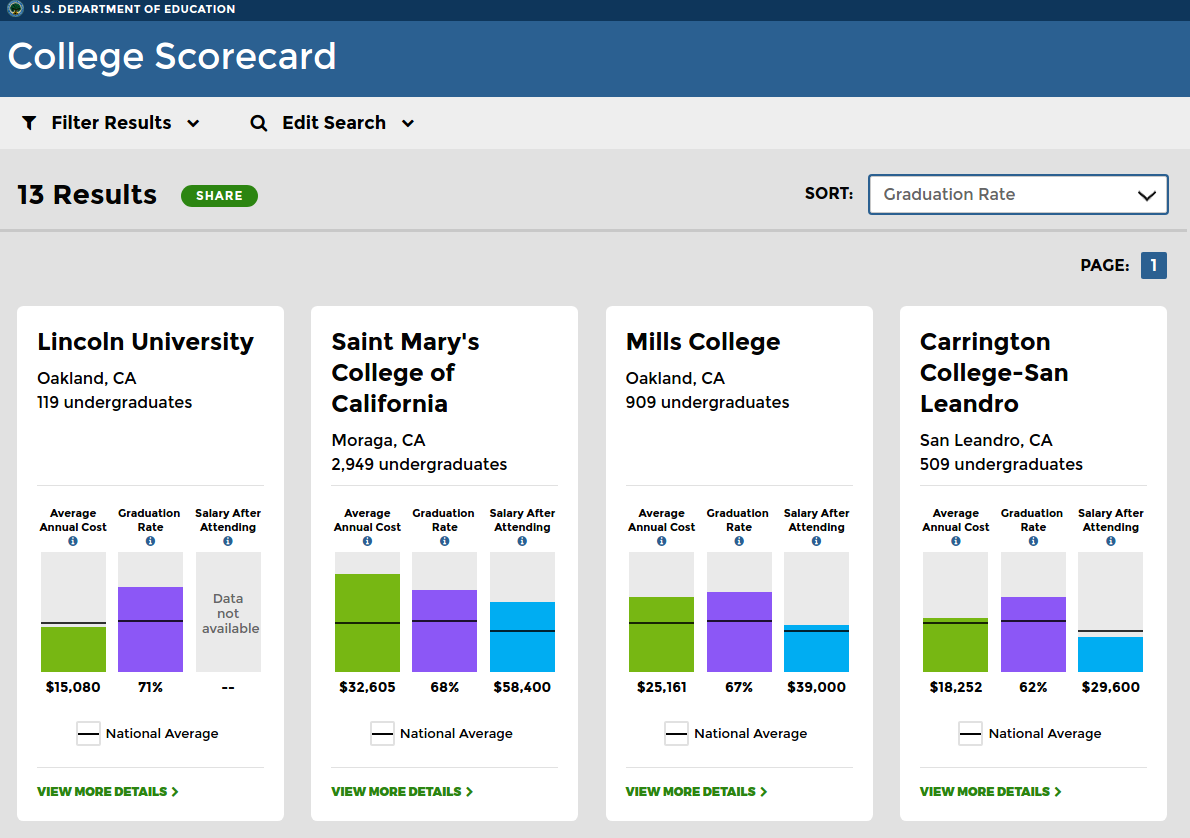1190x838 pixels.
Task: Click the 'Data not available' salary box
Action: tap(228, 612)
